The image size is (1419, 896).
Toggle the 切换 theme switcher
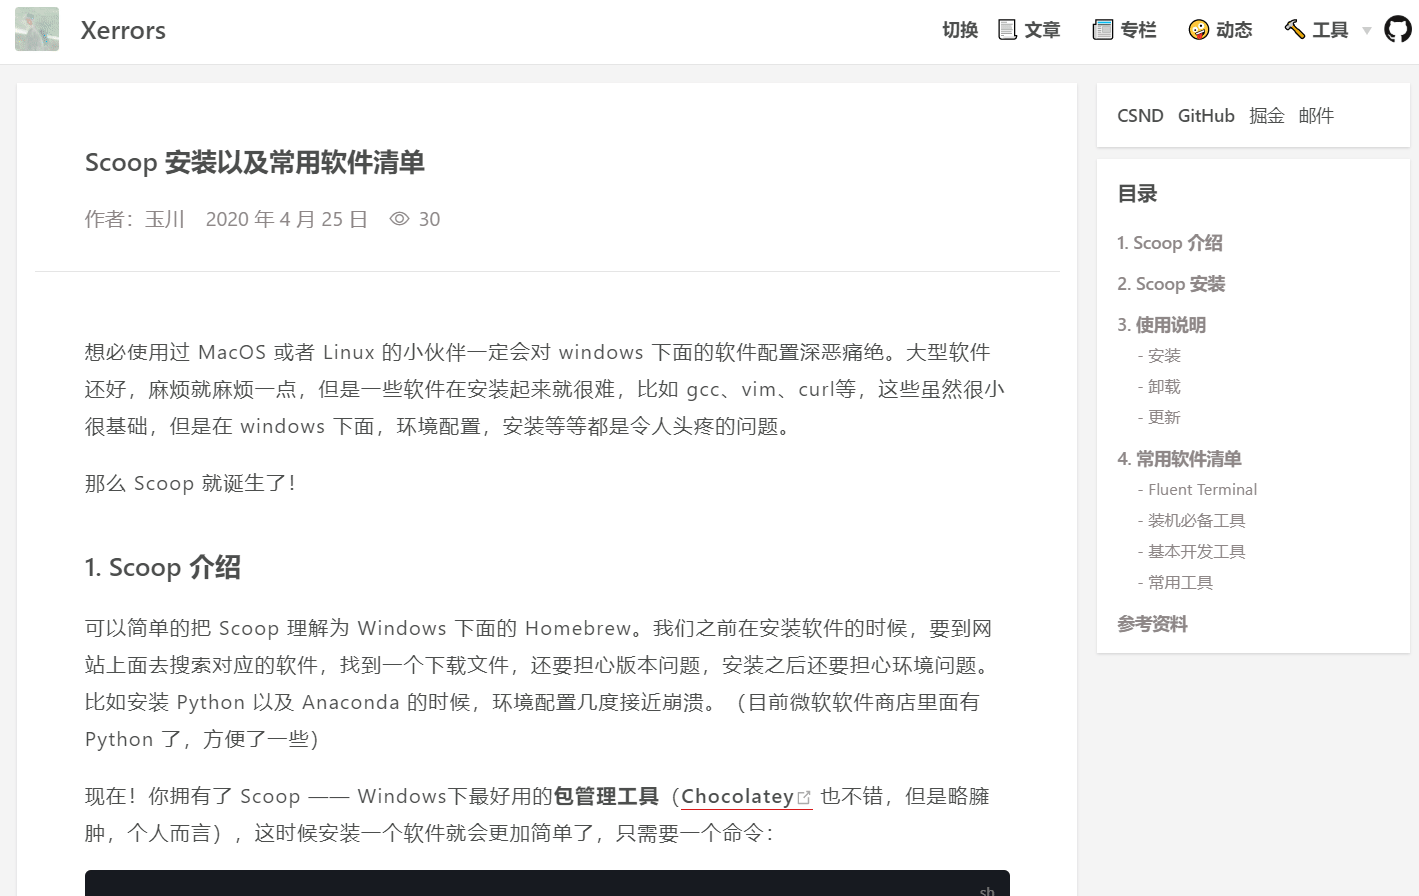click(x=959, y=29)
